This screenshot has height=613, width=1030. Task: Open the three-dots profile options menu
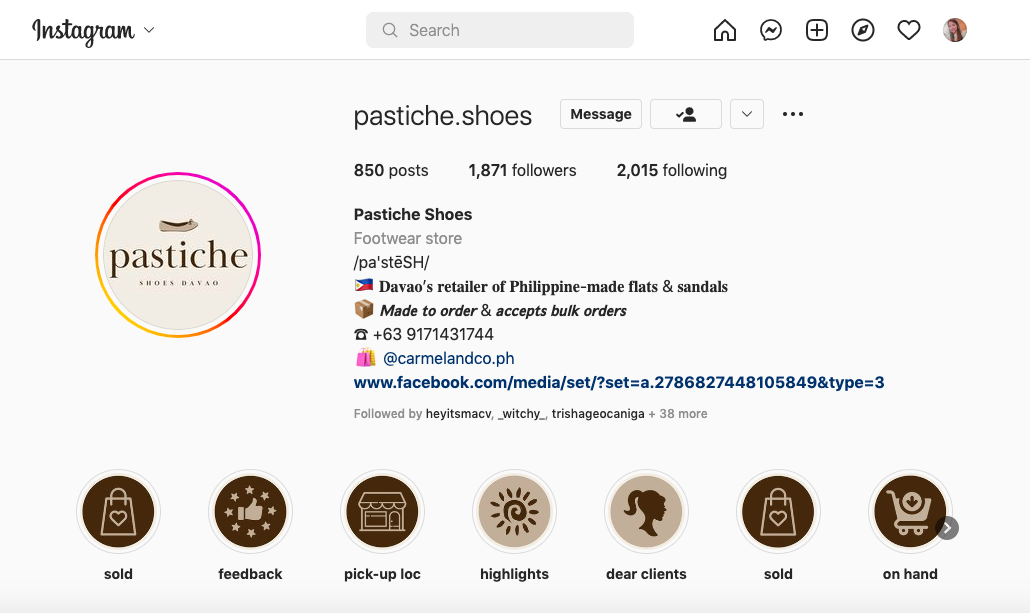793,114
